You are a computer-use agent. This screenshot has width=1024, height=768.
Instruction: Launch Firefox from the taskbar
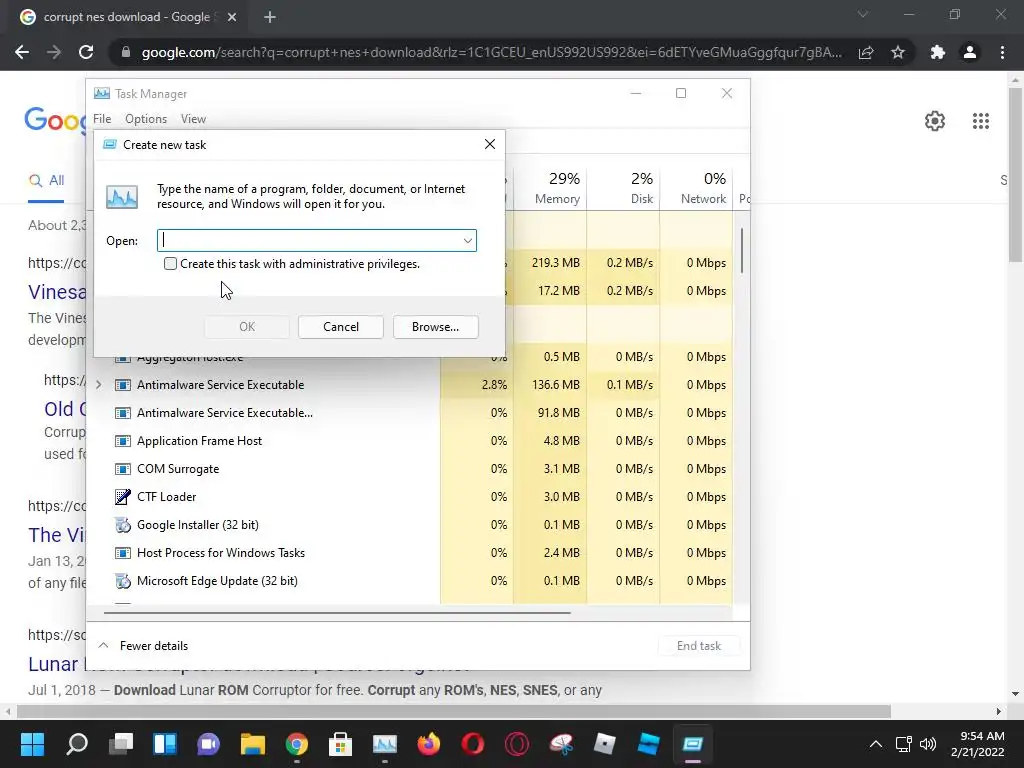[x=429, y=744]
